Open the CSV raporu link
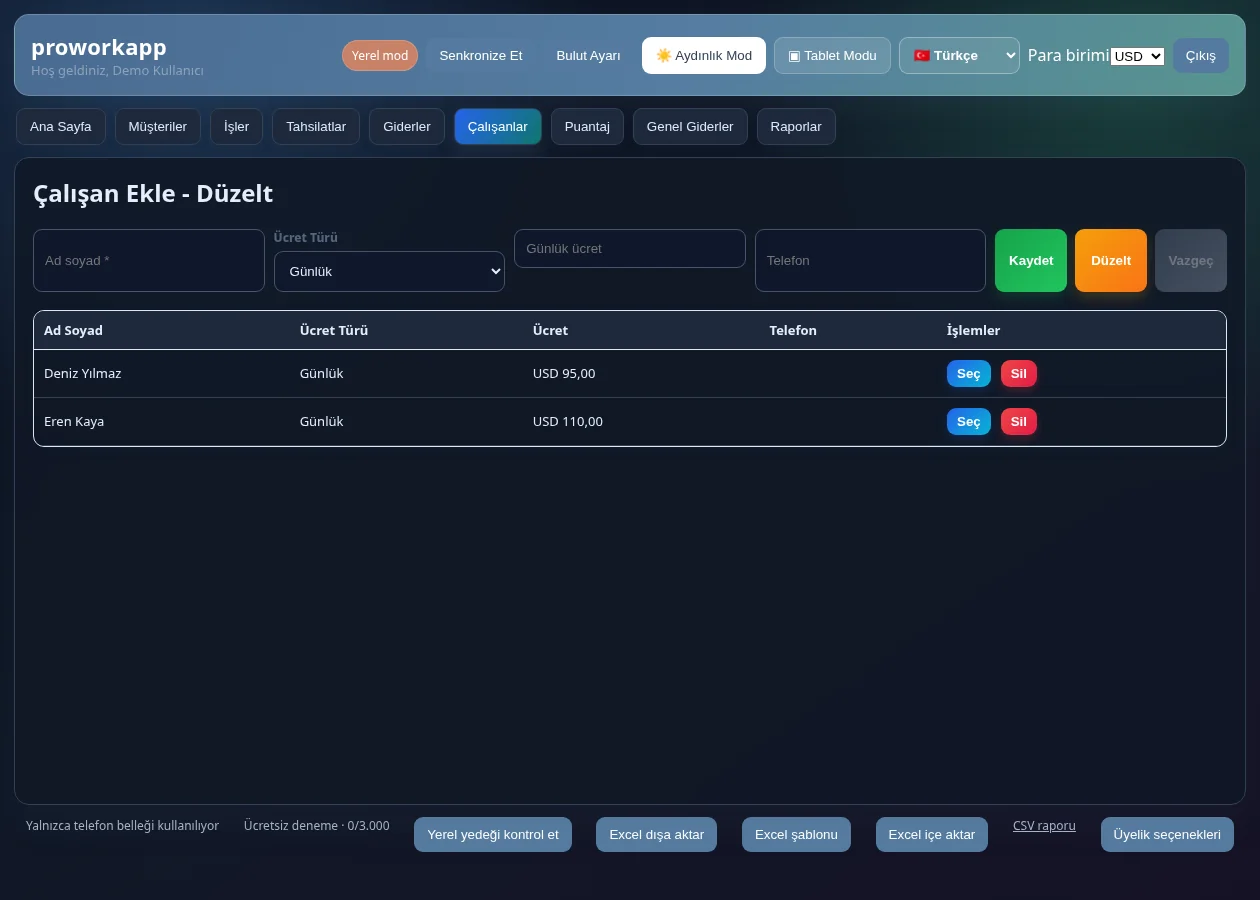Image resolution: width=1260 pixels, height=900 pixels. pyautogui.click(x=1044, y=826)
